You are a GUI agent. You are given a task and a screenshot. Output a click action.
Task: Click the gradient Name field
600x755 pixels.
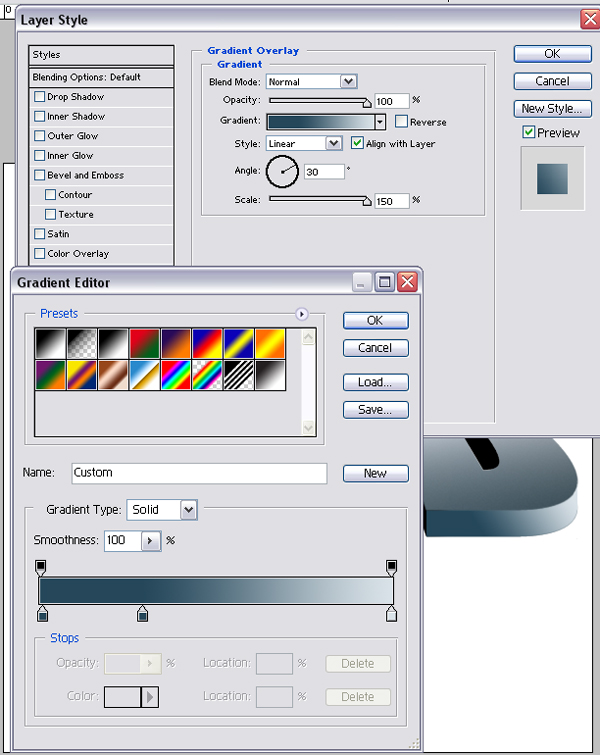199,473
